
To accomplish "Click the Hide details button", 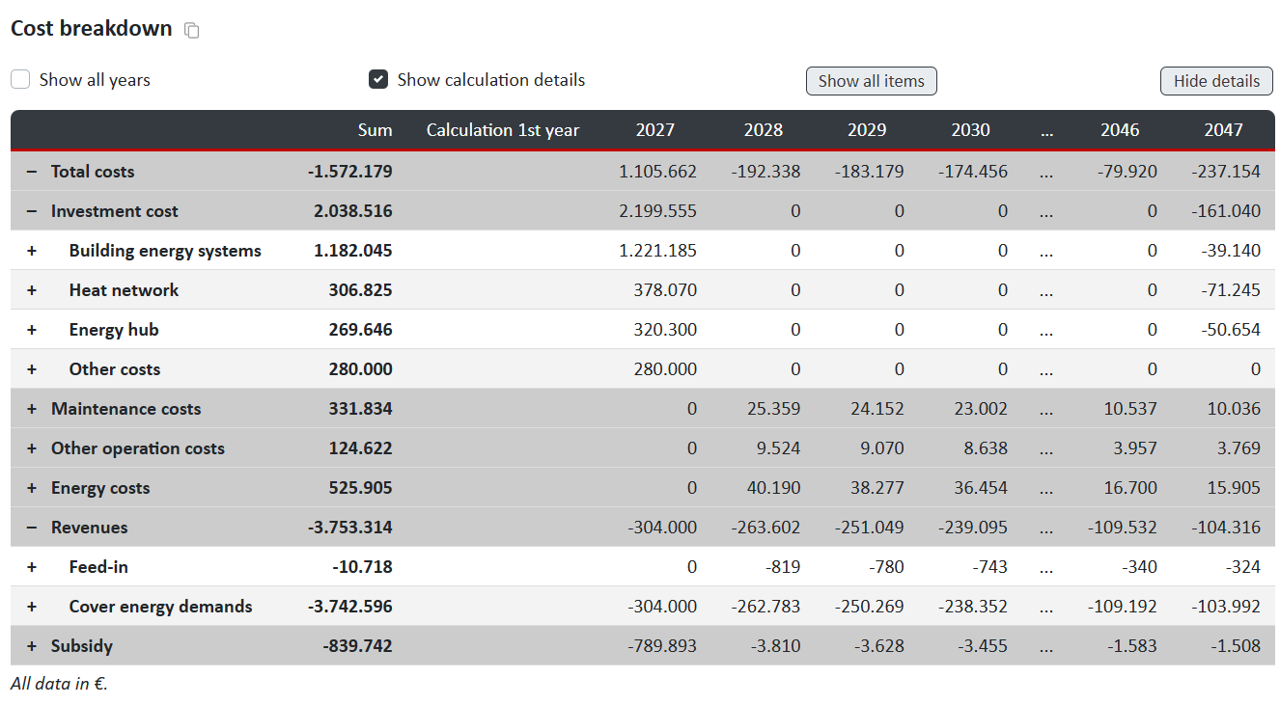I will point(1216,81).
